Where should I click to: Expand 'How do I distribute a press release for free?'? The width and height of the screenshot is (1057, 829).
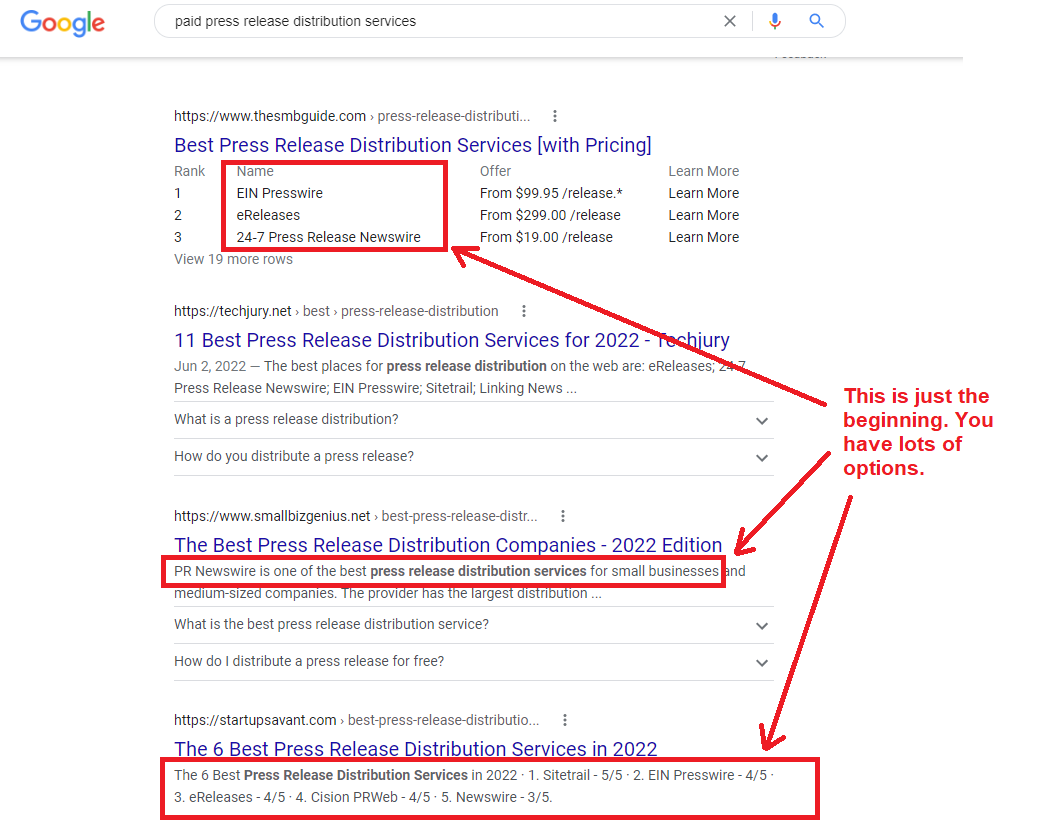click(x=473, y=662)
